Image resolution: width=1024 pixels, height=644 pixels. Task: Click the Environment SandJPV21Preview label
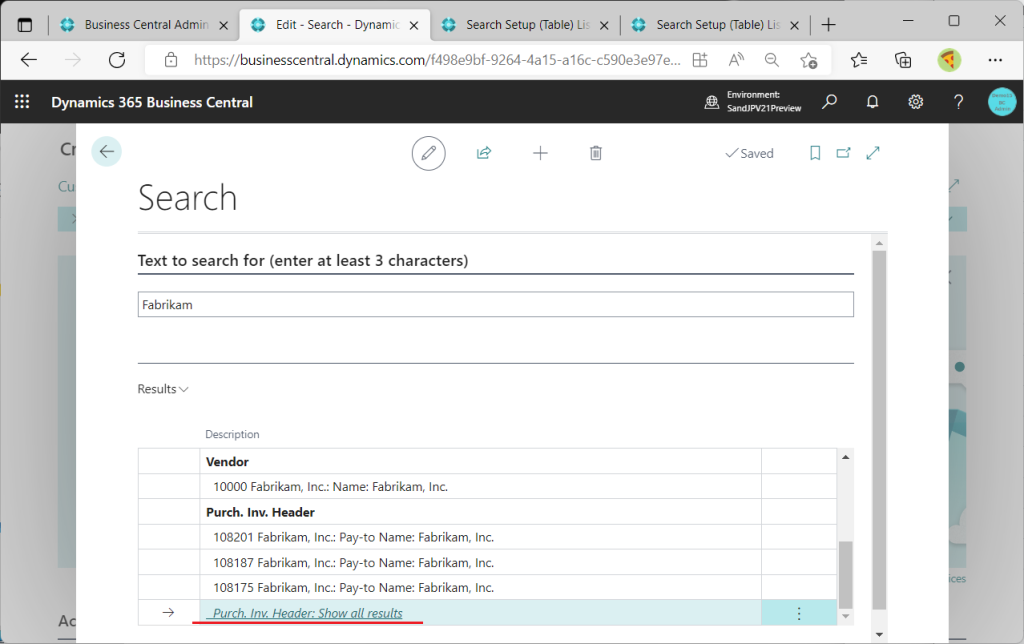click(x=764, y=102)
